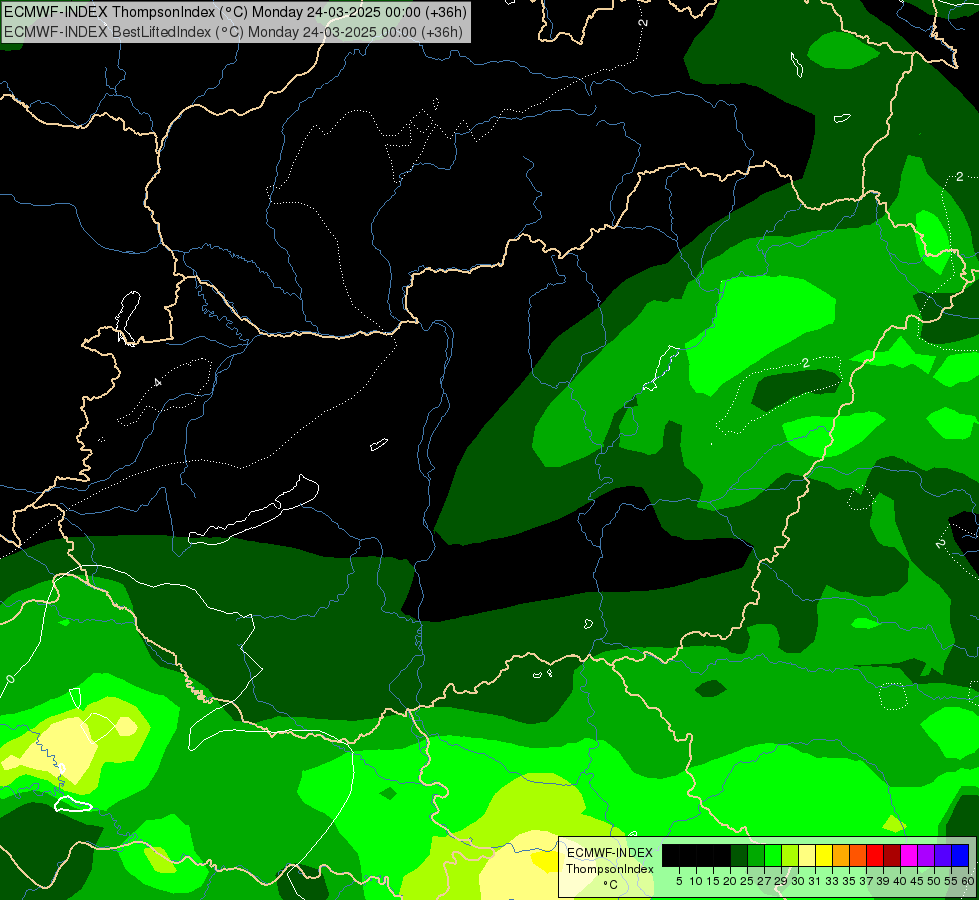This screenshot has width=979, height=900.
Task: Click the ThompsonIndex title line at top
Action: point(235,12)
